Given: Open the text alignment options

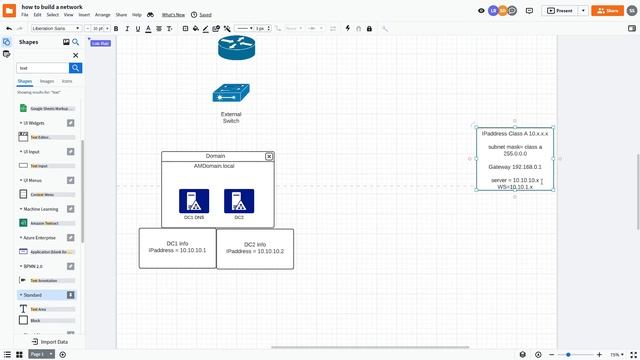Looking at the screenshot, I should coord(159,29).
